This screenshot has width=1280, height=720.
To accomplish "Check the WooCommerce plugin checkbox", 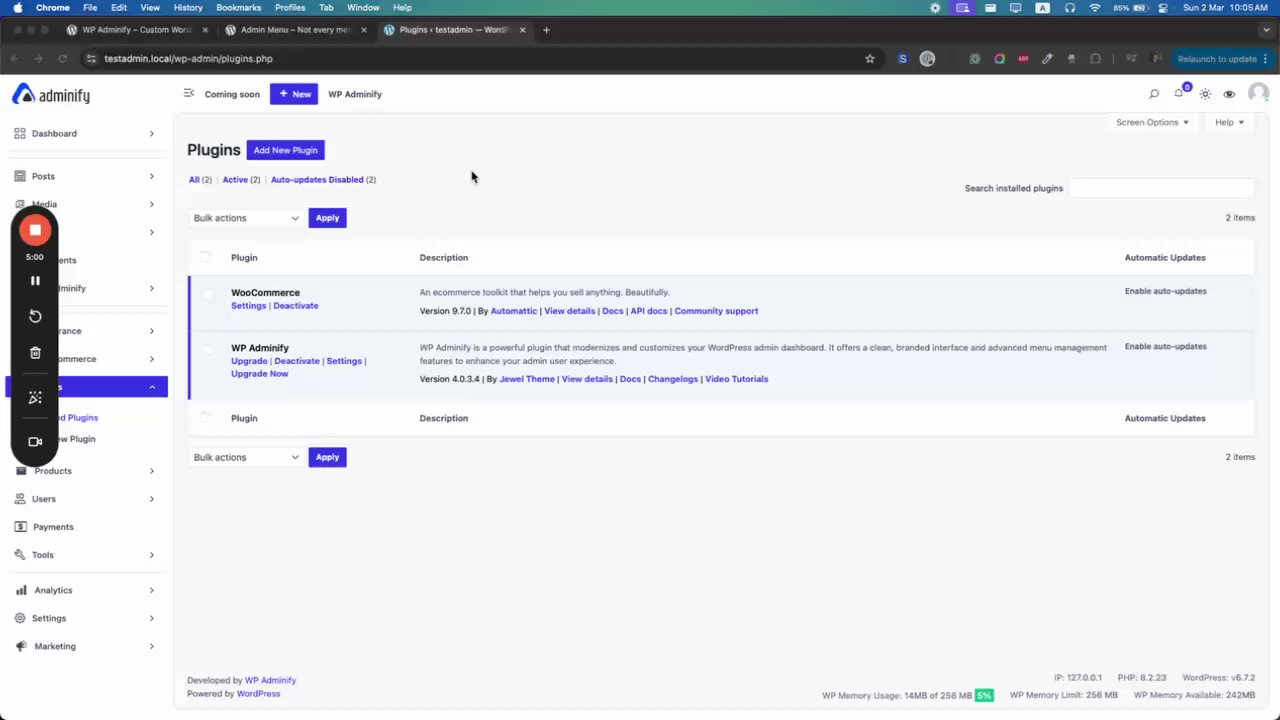I will pos(208,294).
